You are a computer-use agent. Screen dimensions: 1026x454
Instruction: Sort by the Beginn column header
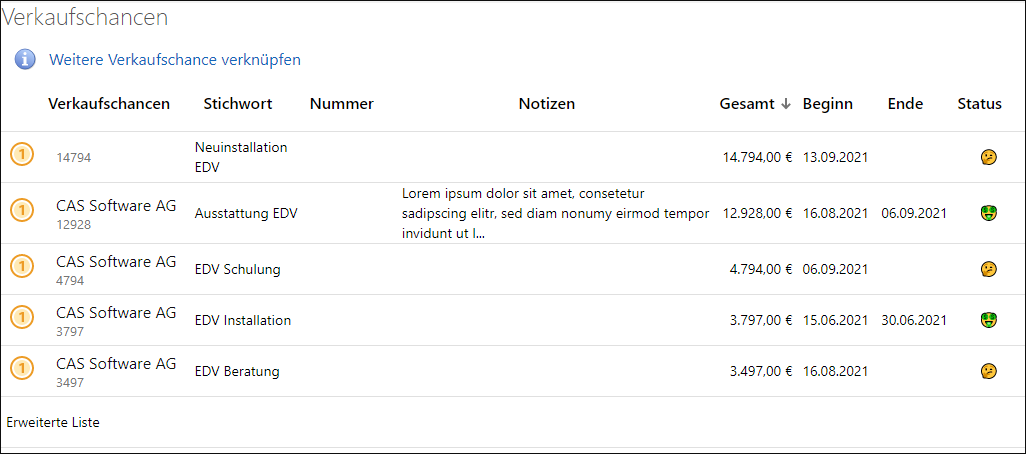(827, 104)
